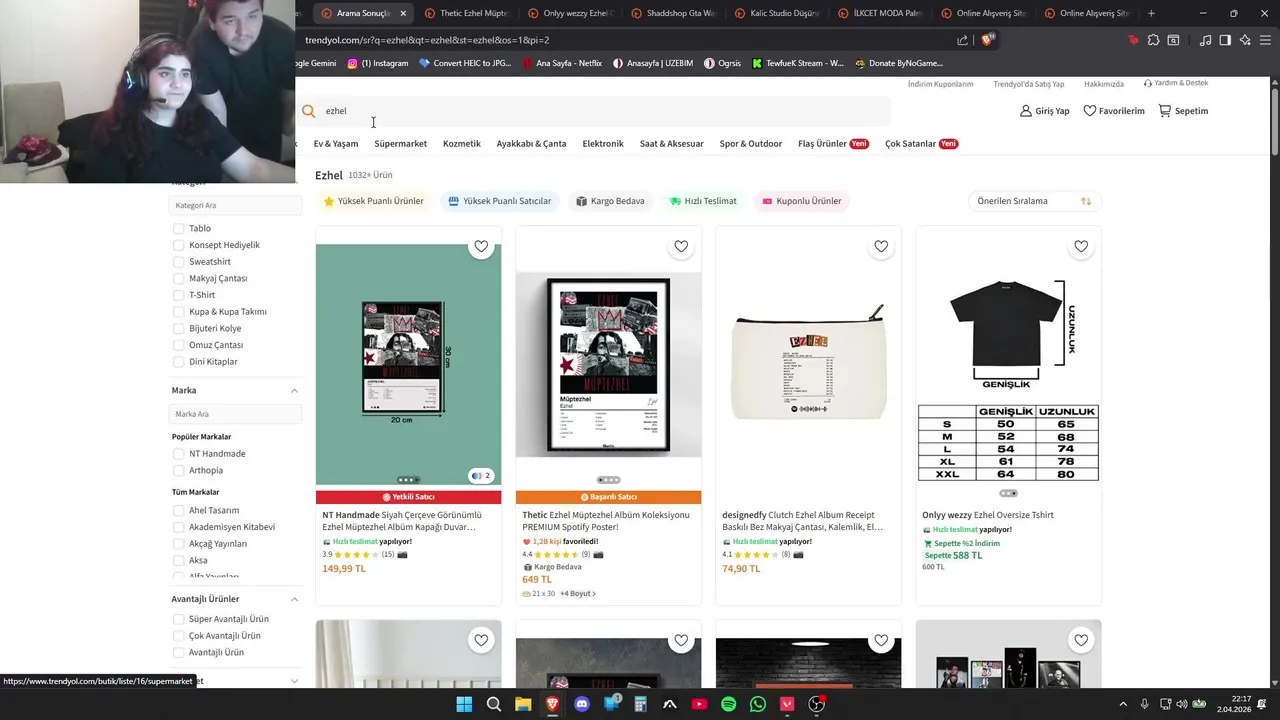Click the share page icon in address bar
The width and height of the screenshot is (1280, 720).
point(962,40)
